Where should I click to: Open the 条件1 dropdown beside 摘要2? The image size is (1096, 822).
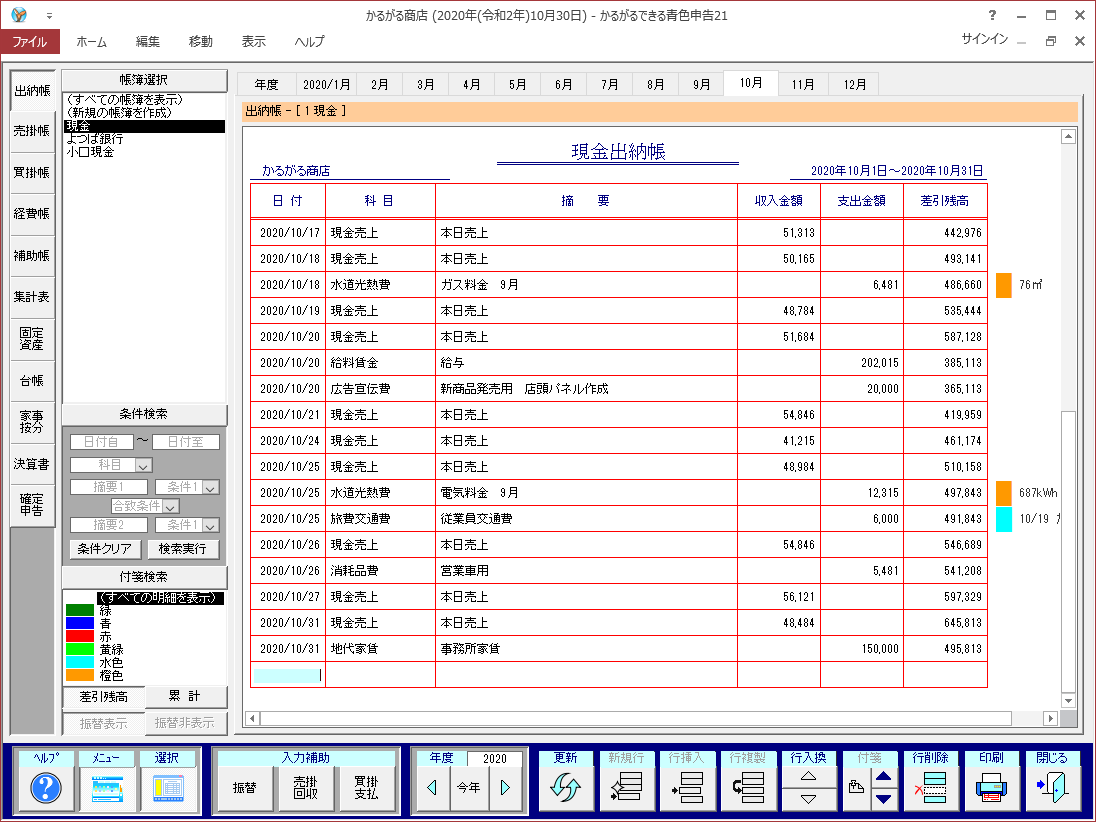[x=211, y=525]
